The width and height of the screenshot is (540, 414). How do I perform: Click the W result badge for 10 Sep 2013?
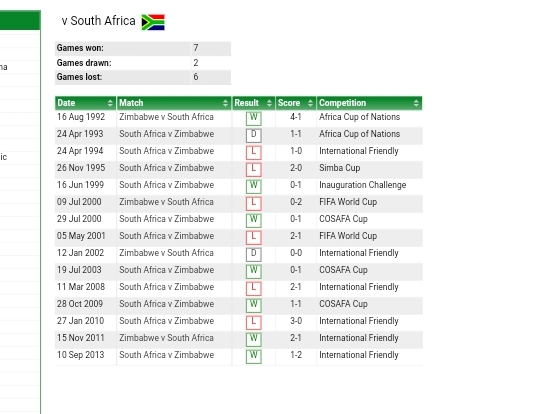(254, 356)
